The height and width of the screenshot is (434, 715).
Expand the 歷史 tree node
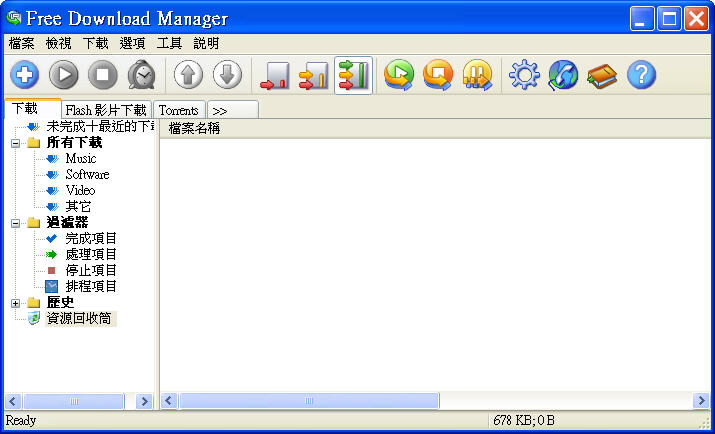pos(16,303)
